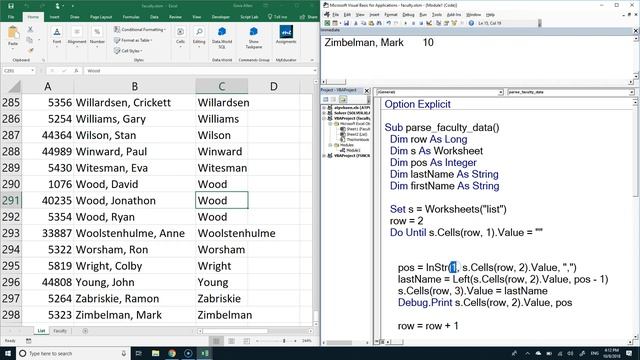Click the Tell me search box
The width and height of the screenshot is (640, 360).
pyautogui.click(x=278, y=17)
